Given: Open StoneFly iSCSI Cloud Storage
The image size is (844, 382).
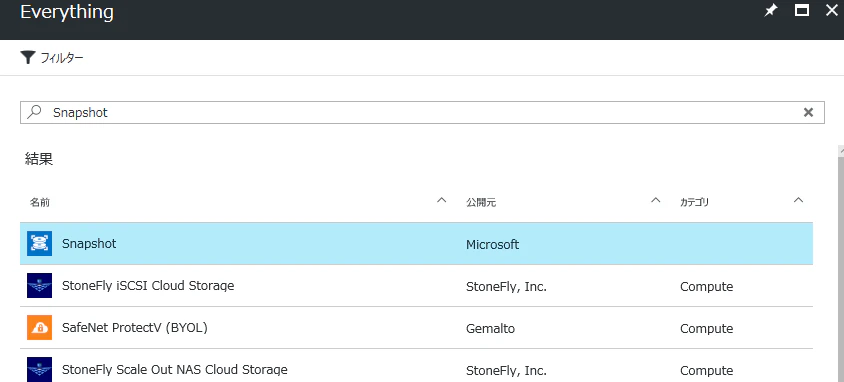Looking at the screenshot, I should click(148, 286).
